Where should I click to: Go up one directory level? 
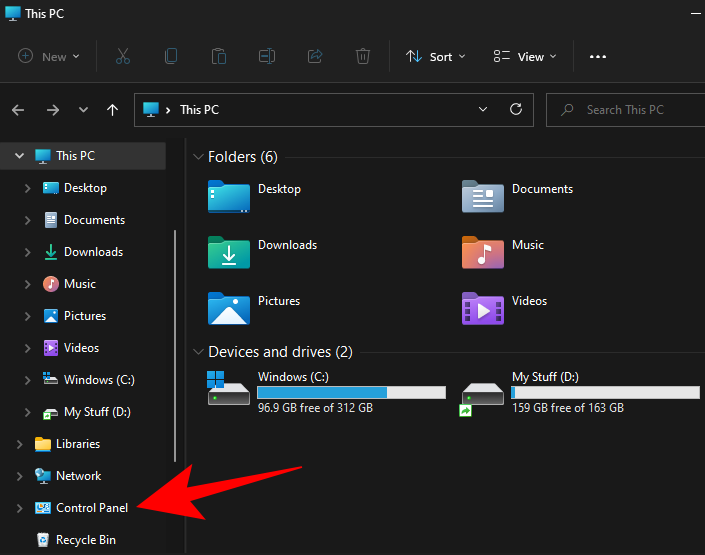(x=112, y=110)
